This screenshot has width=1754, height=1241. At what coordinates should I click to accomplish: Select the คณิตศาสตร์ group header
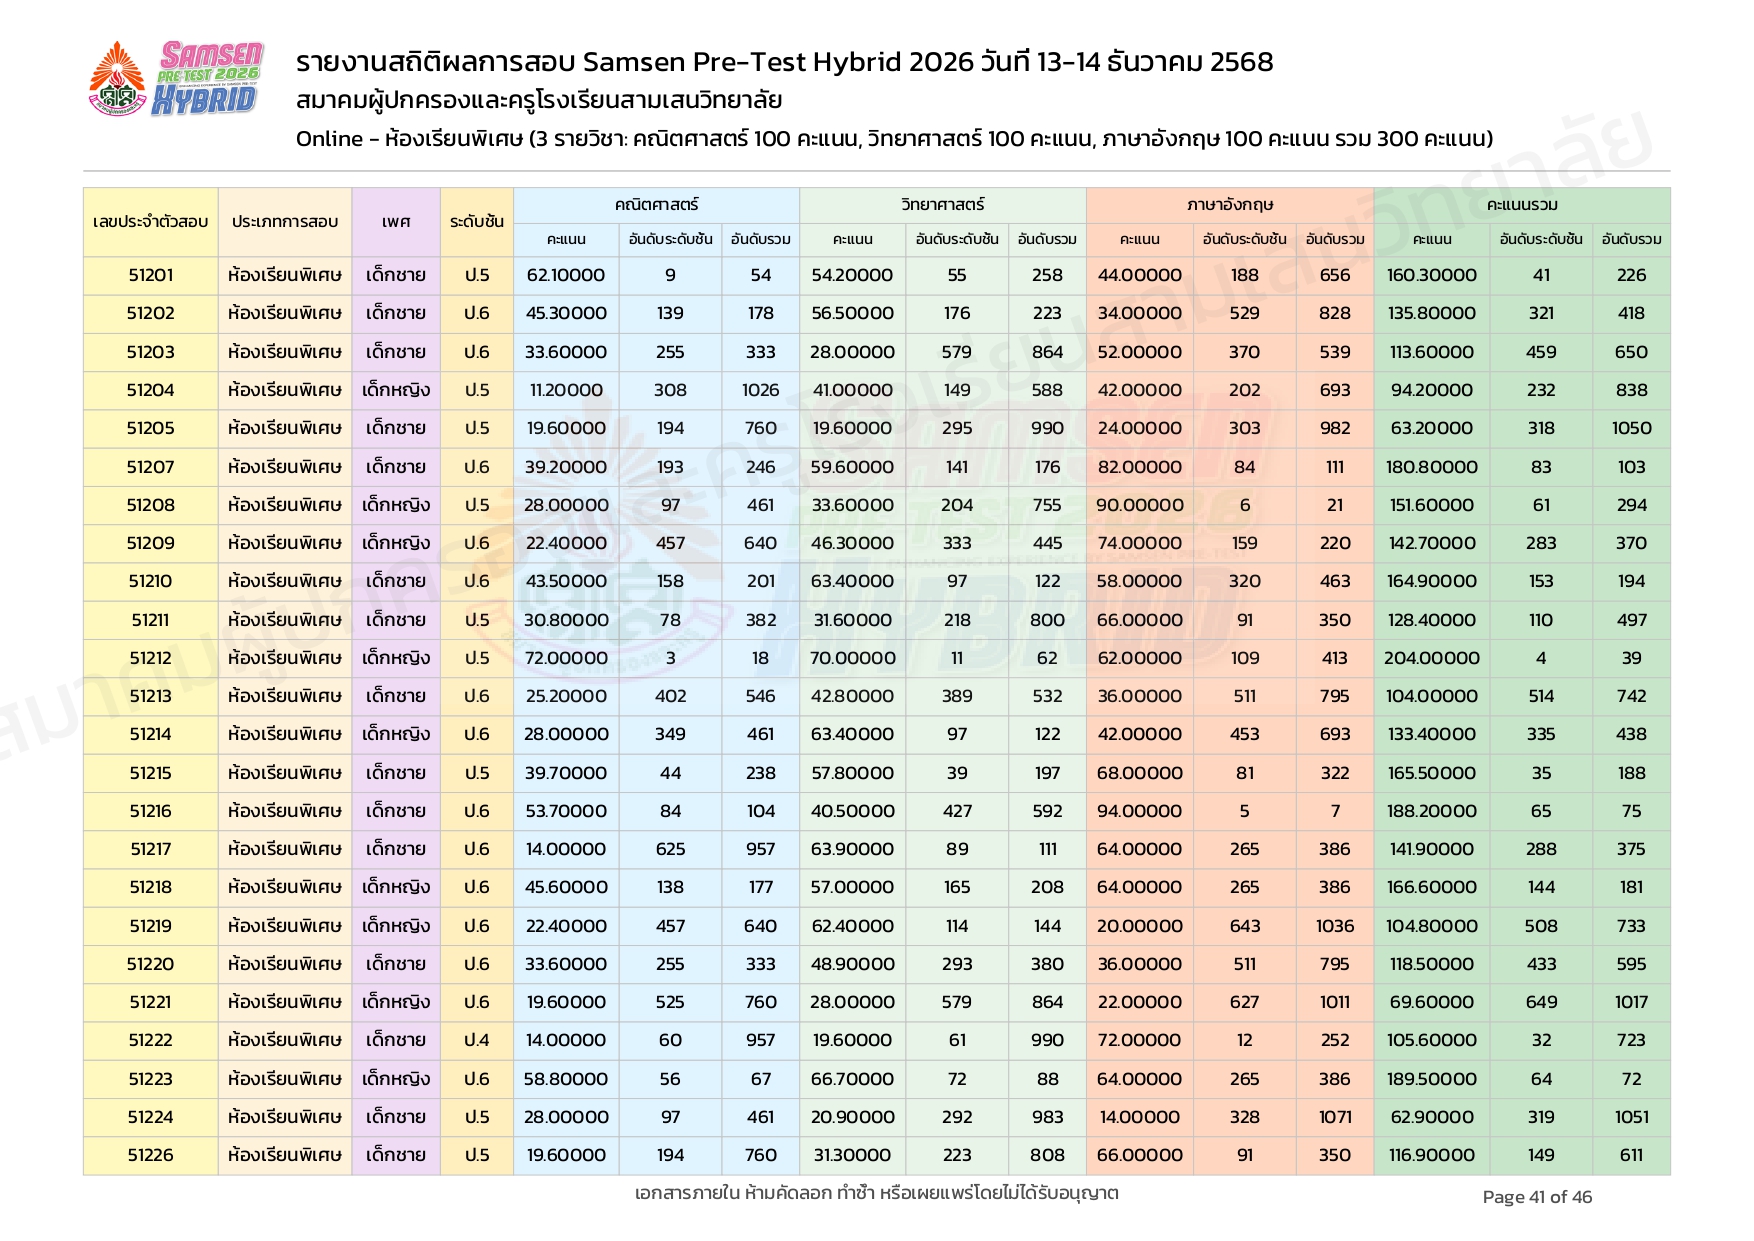tap(656, 204)
